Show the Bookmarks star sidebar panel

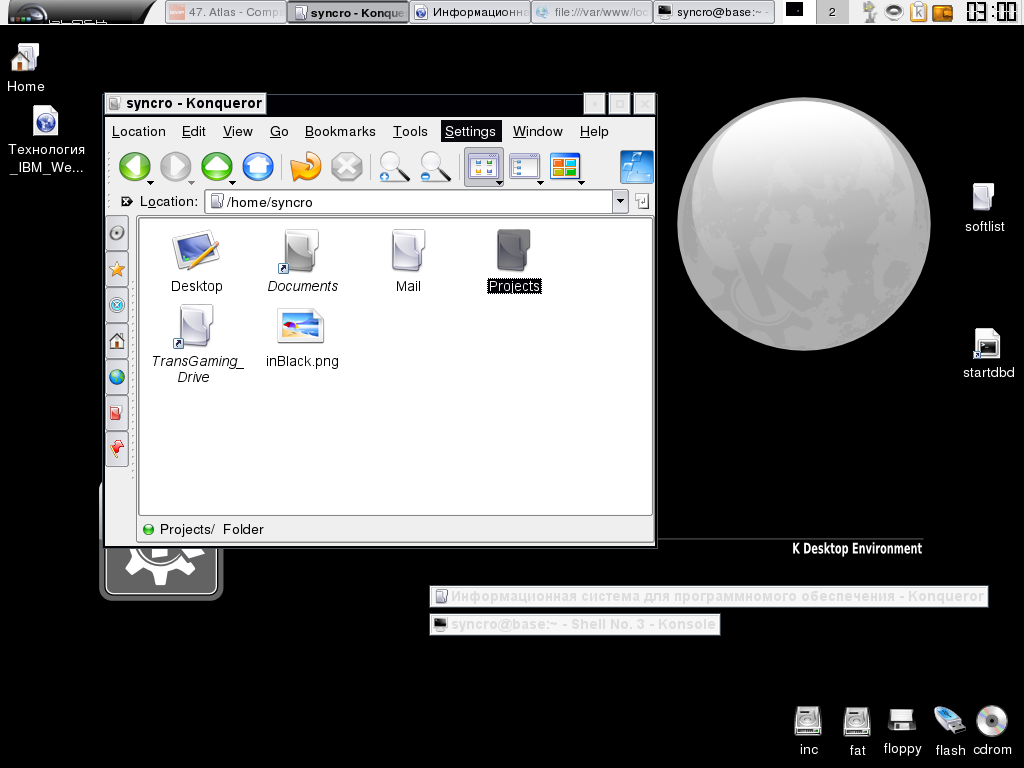tap(117, 269)
